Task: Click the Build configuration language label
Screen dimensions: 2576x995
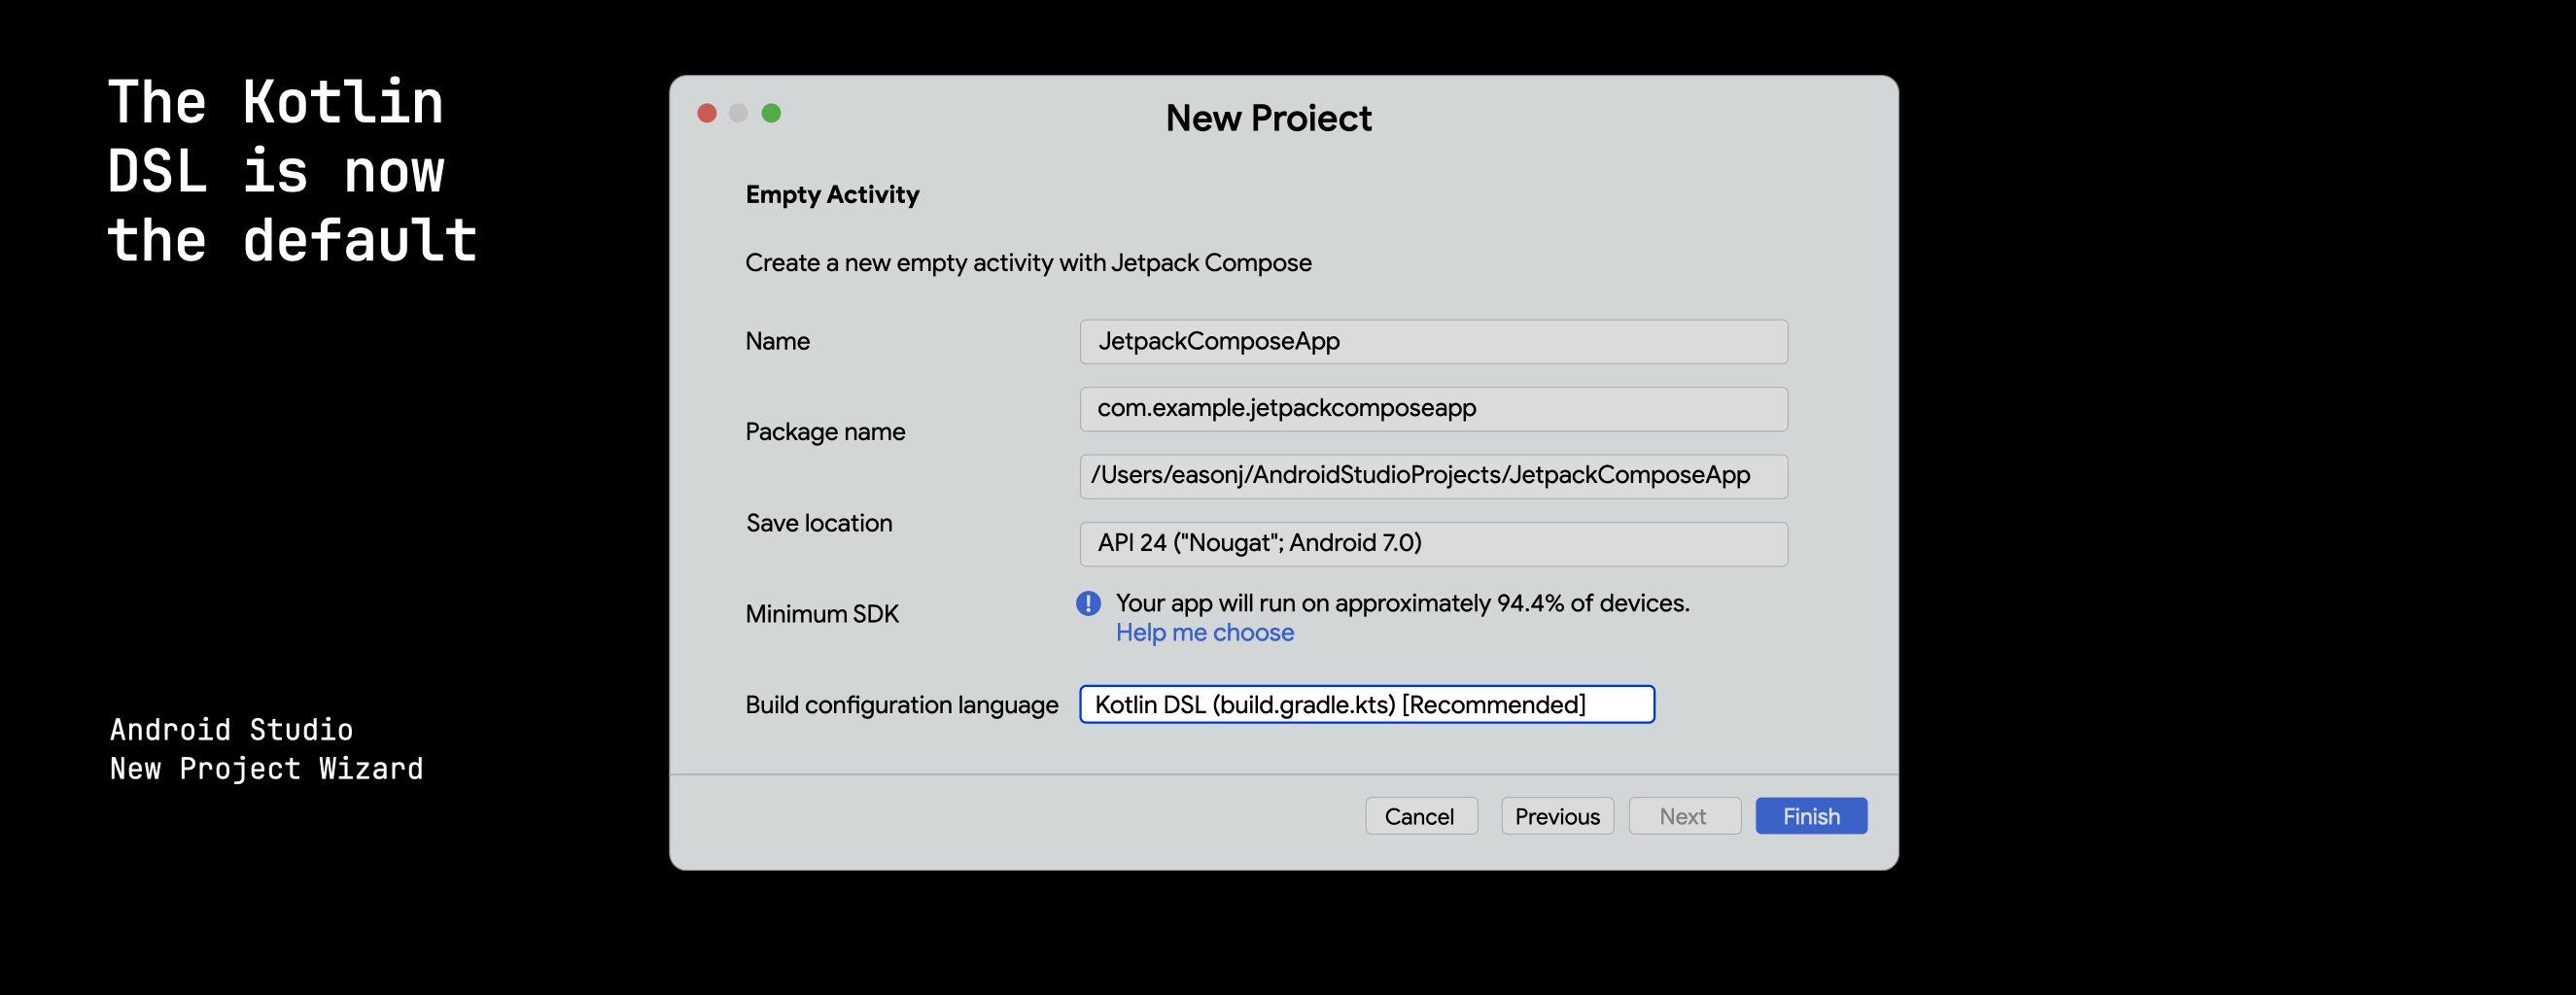Action: coord(901,705)
